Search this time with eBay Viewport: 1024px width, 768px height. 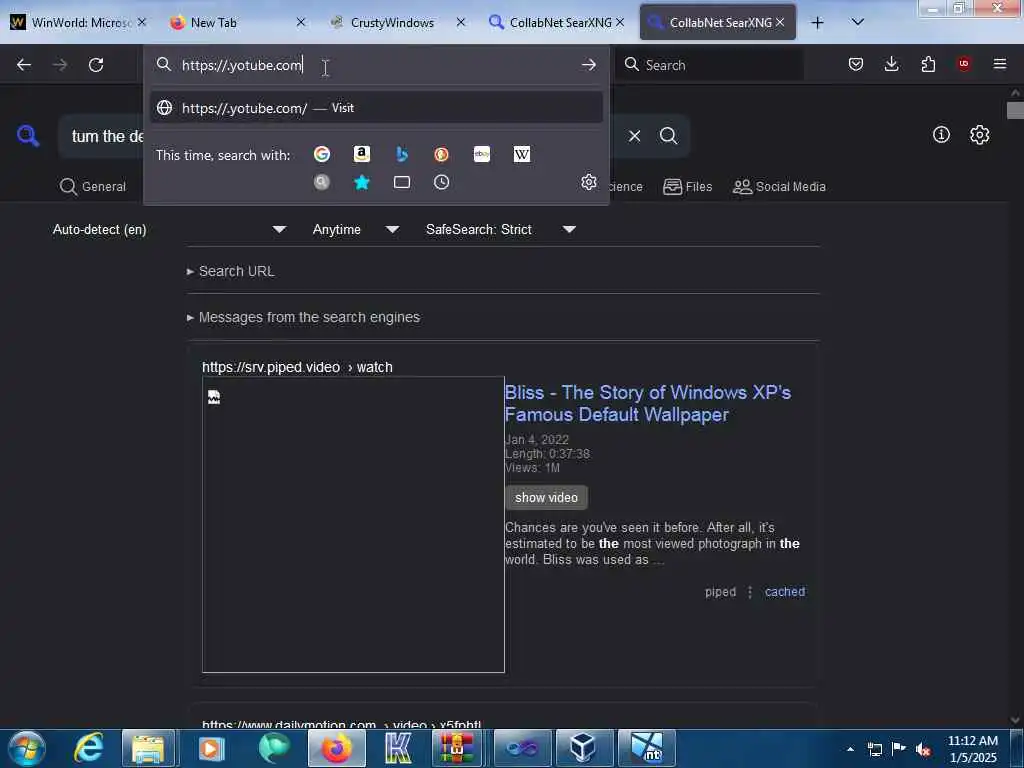482,154
